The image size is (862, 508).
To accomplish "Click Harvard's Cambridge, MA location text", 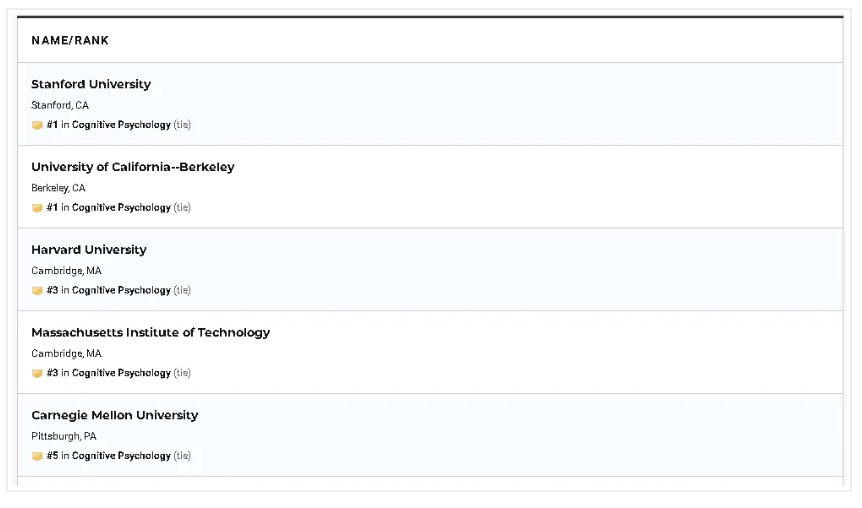I will 66,271.
